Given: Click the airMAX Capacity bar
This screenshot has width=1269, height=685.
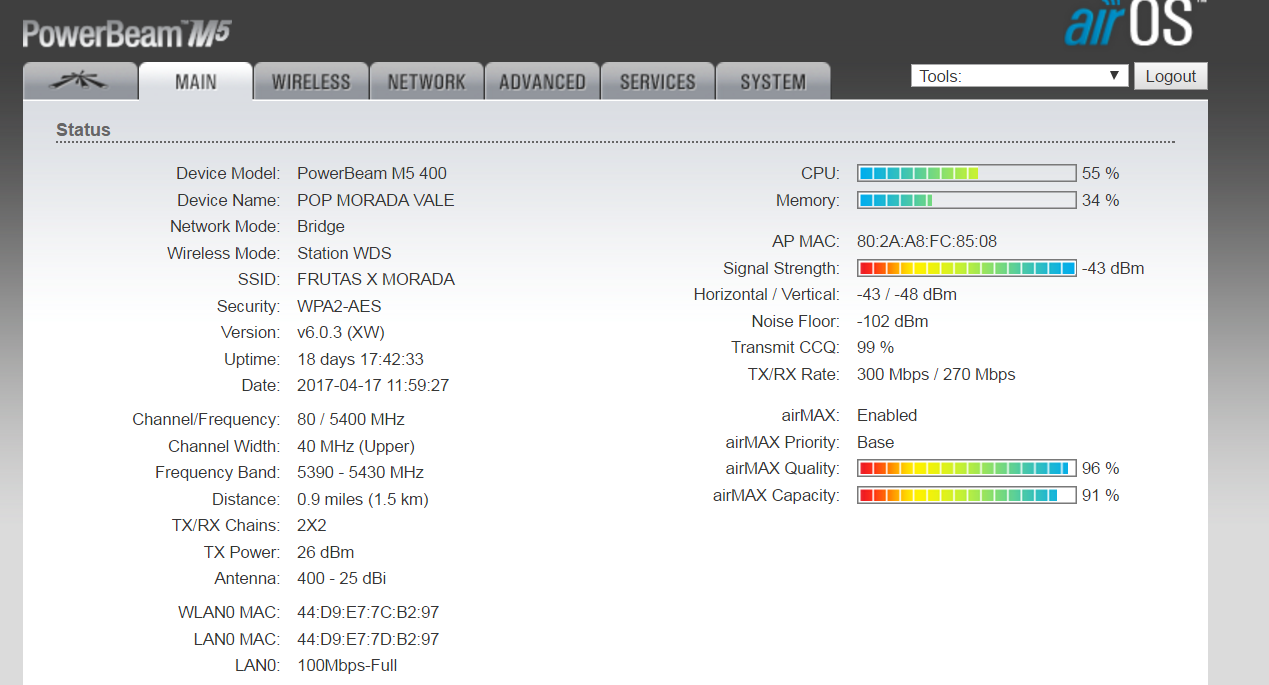Looking at the screenshot, I should pyautogui.click(x=967, y=495).
